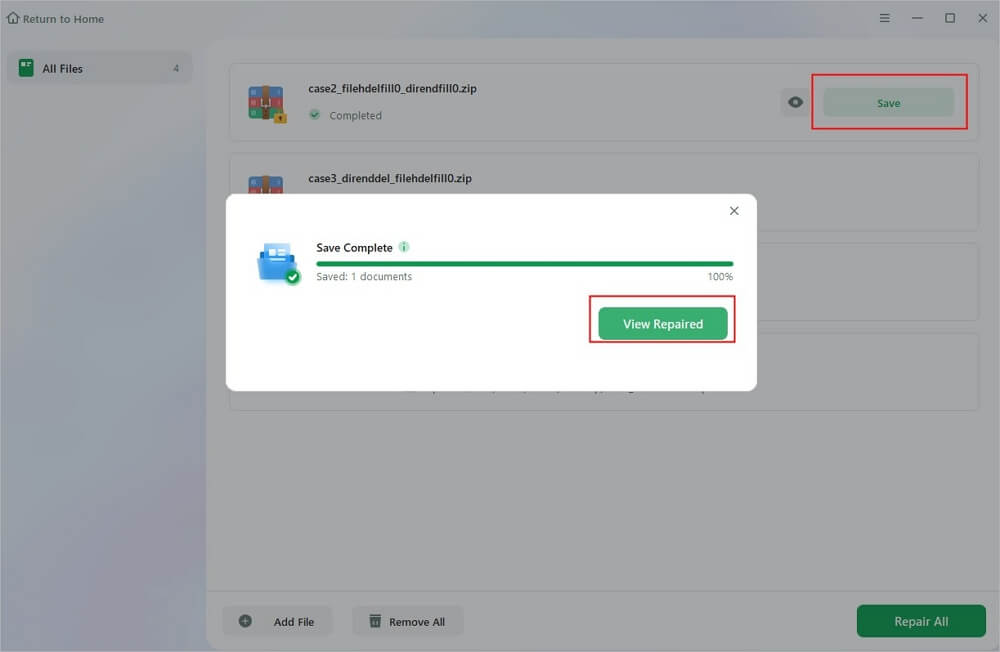Start Repair All files
1000x652 pixels.
point(921,621)
